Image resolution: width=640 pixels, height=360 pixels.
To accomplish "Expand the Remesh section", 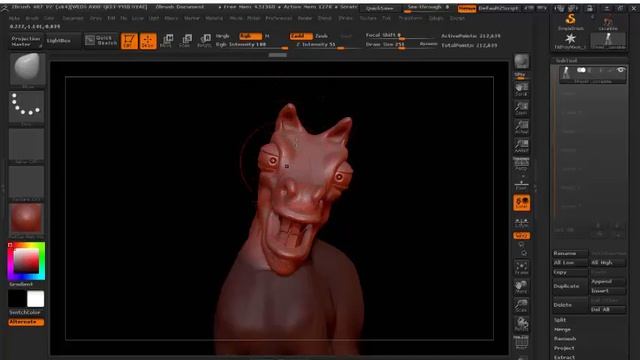I will (x=565, y=339).
